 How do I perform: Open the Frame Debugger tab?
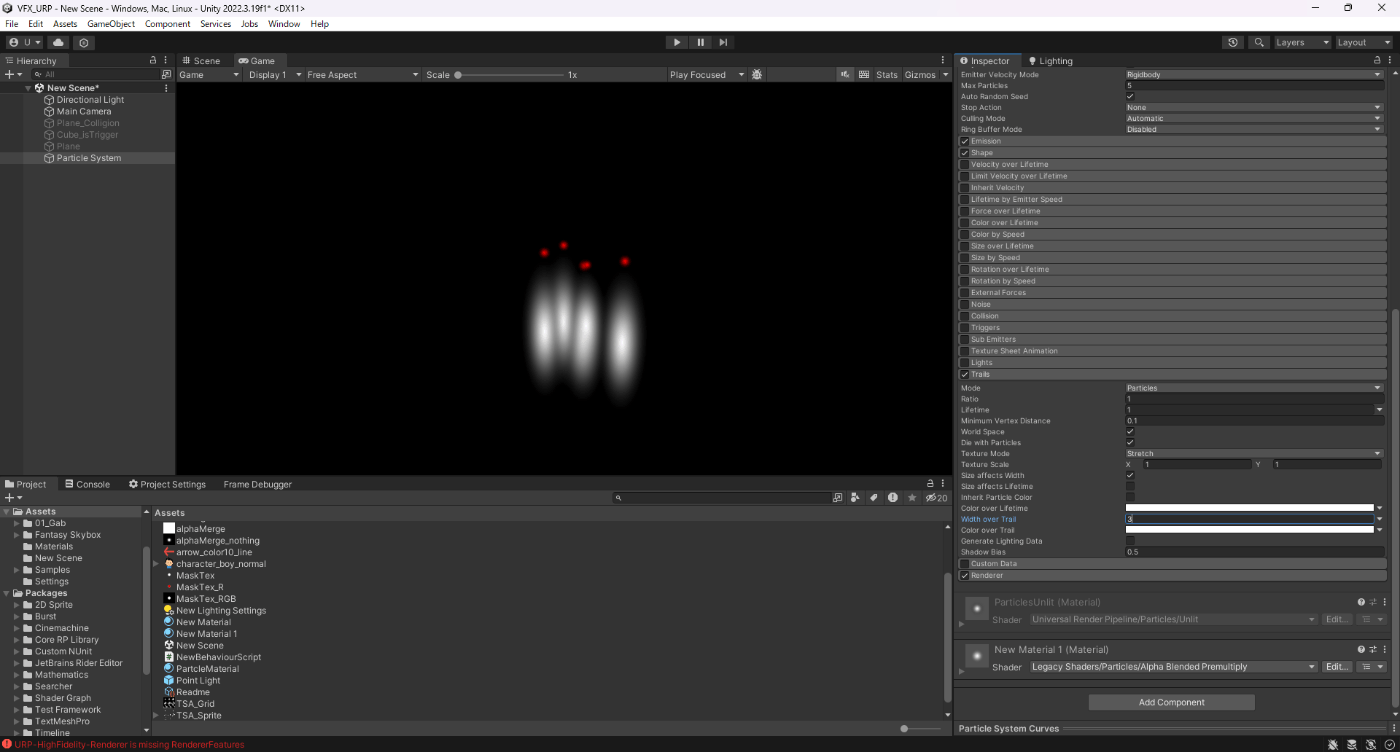point(258,484)
